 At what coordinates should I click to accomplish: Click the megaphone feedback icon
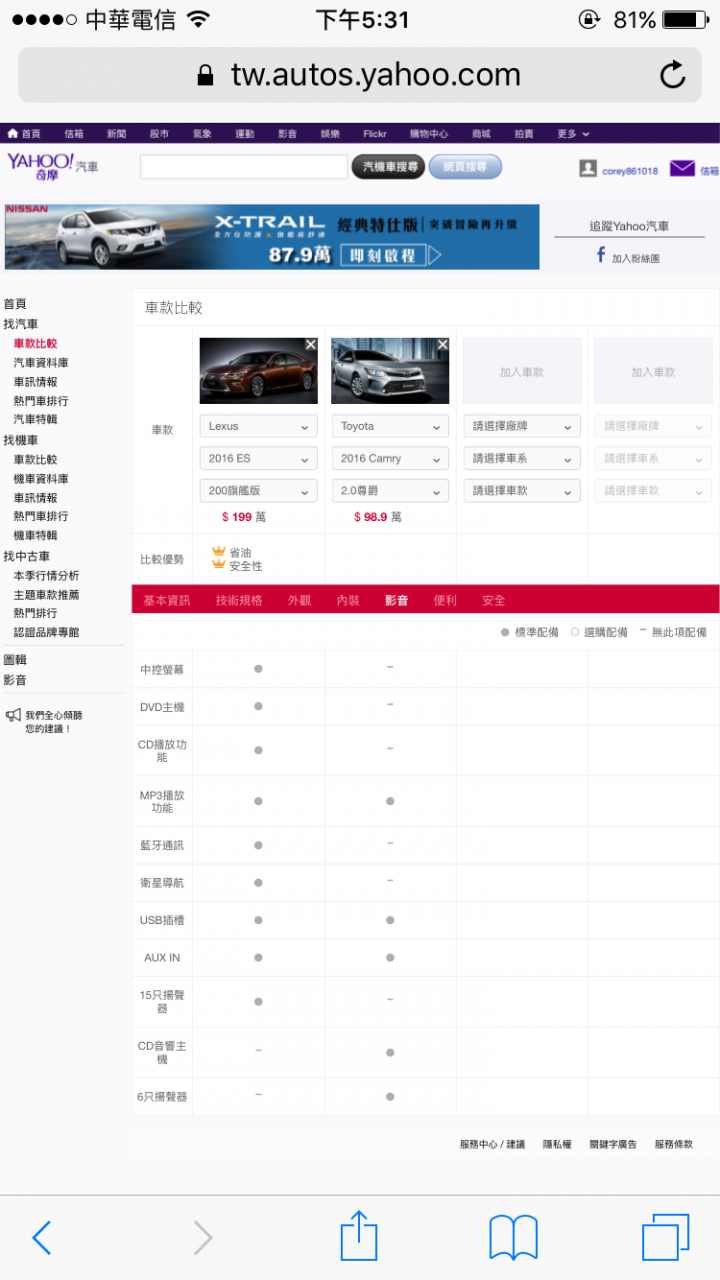[13, 715]
